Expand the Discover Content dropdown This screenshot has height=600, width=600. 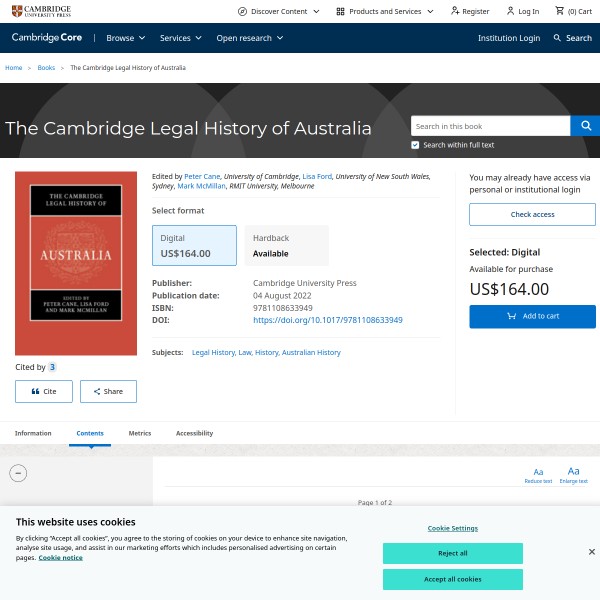tap(279, 11)
